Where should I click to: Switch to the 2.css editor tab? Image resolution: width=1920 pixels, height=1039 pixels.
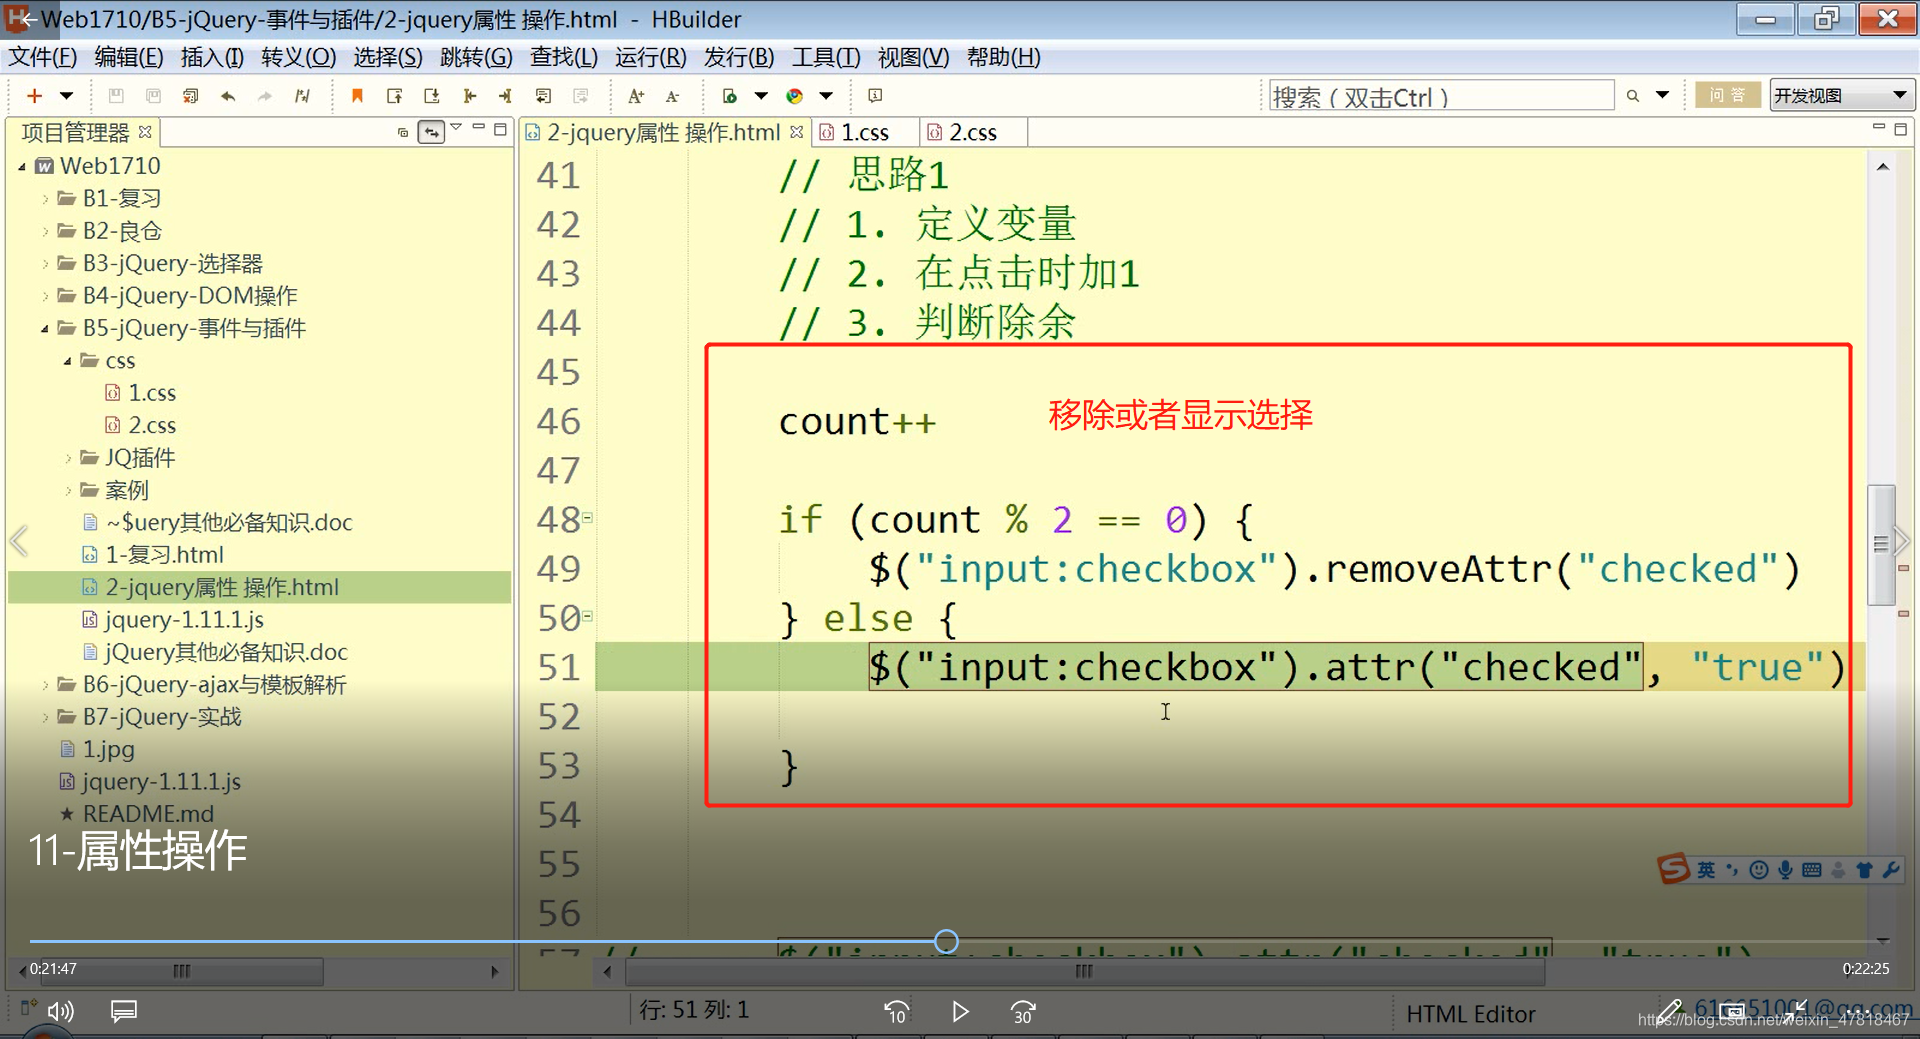973,132
